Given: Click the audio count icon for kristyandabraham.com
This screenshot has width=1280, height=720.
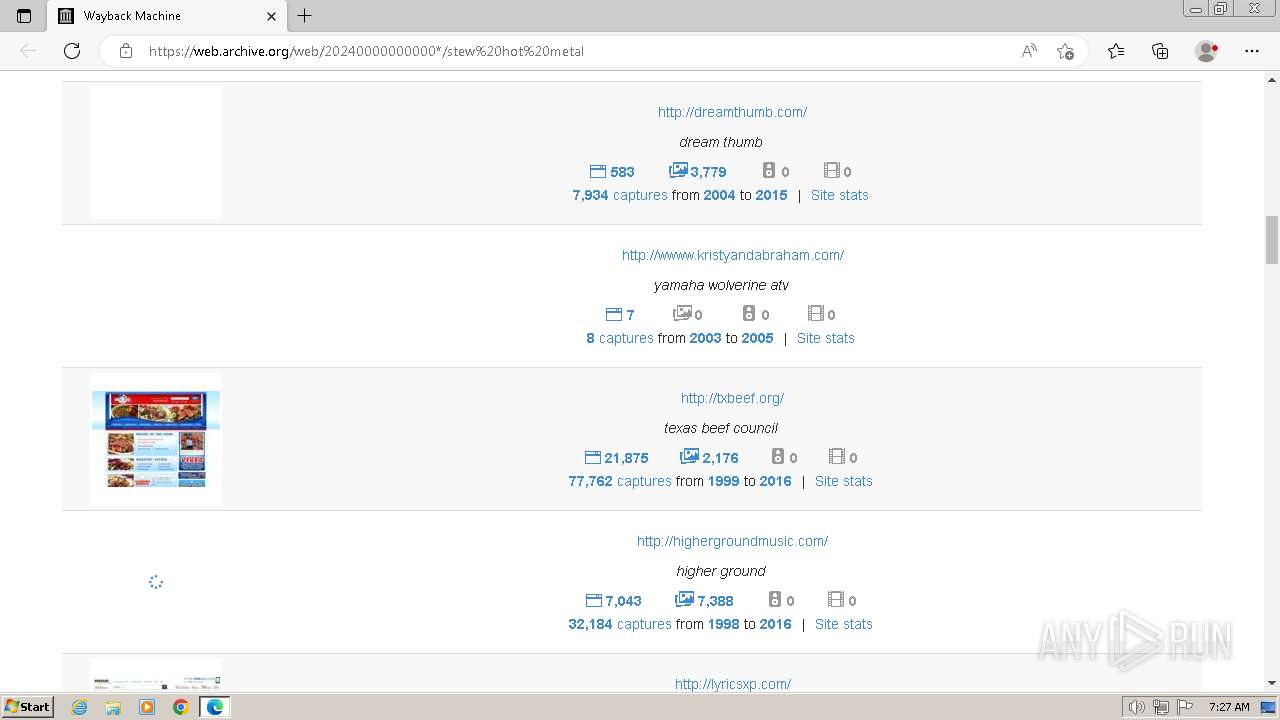Looking at the screenshot, I should coord(749,314).
